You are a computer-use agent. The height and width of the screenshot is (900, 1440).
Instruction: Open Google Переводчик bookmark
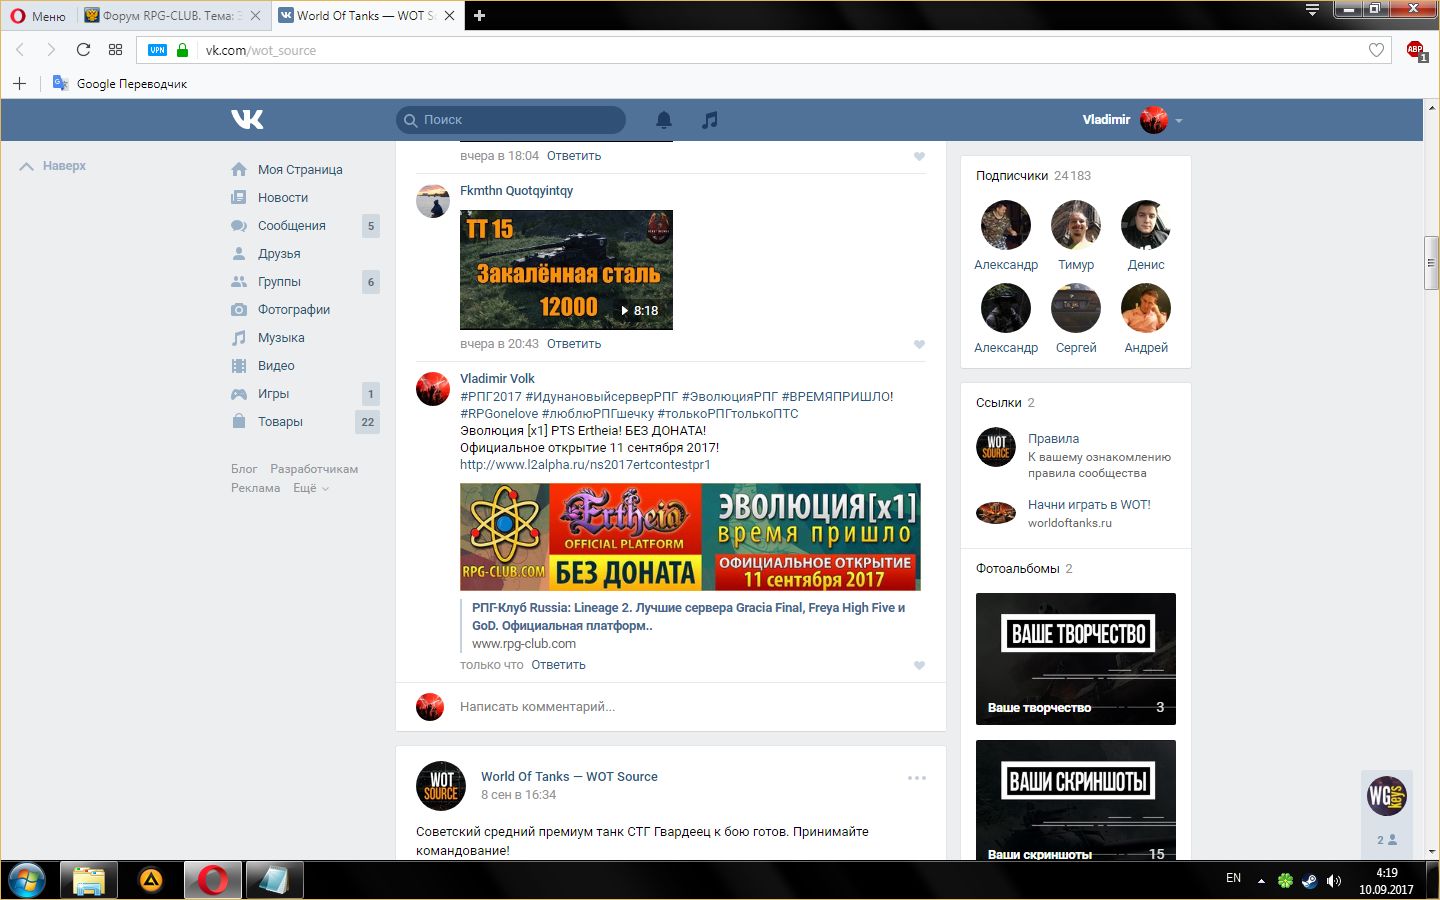[120, 83]
